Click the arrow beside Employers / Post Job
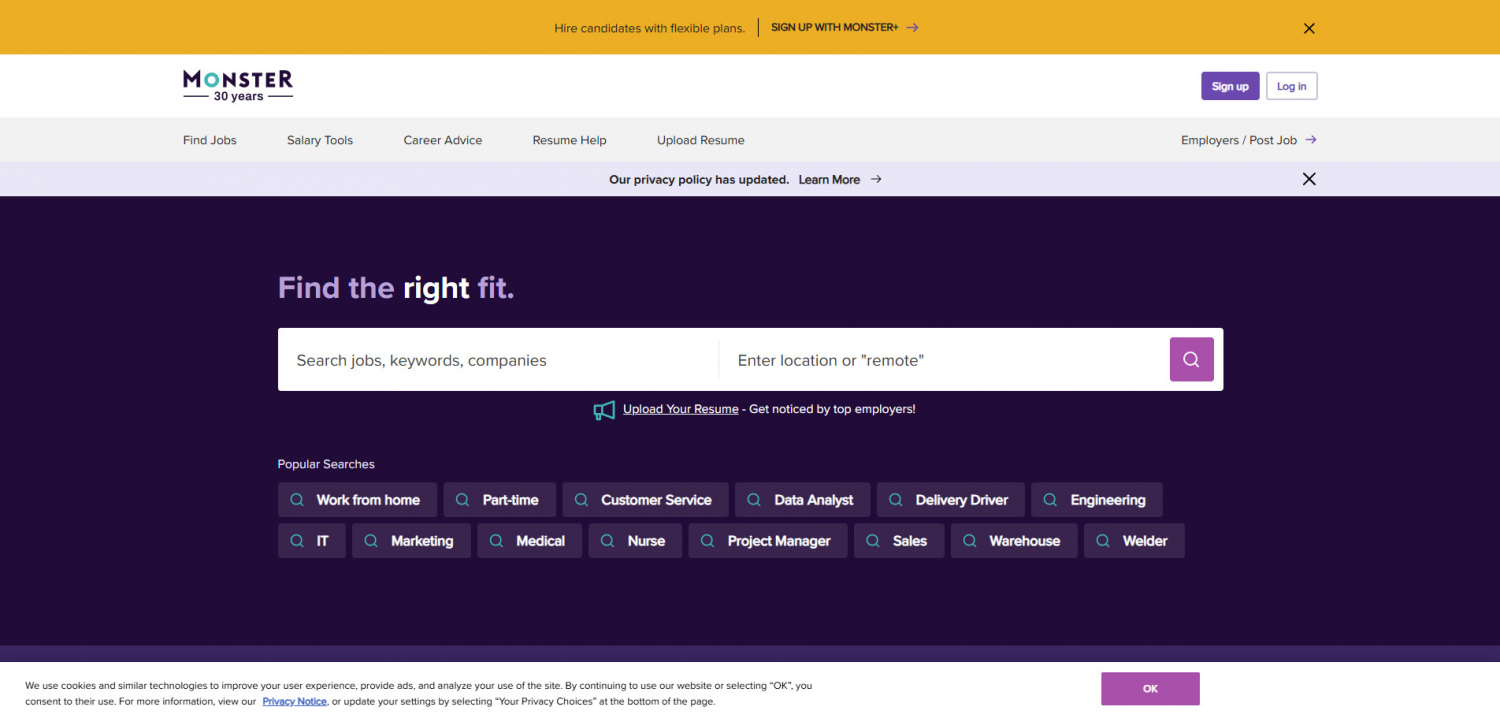Viewport: 1500px width, 718px height. 1310,140
